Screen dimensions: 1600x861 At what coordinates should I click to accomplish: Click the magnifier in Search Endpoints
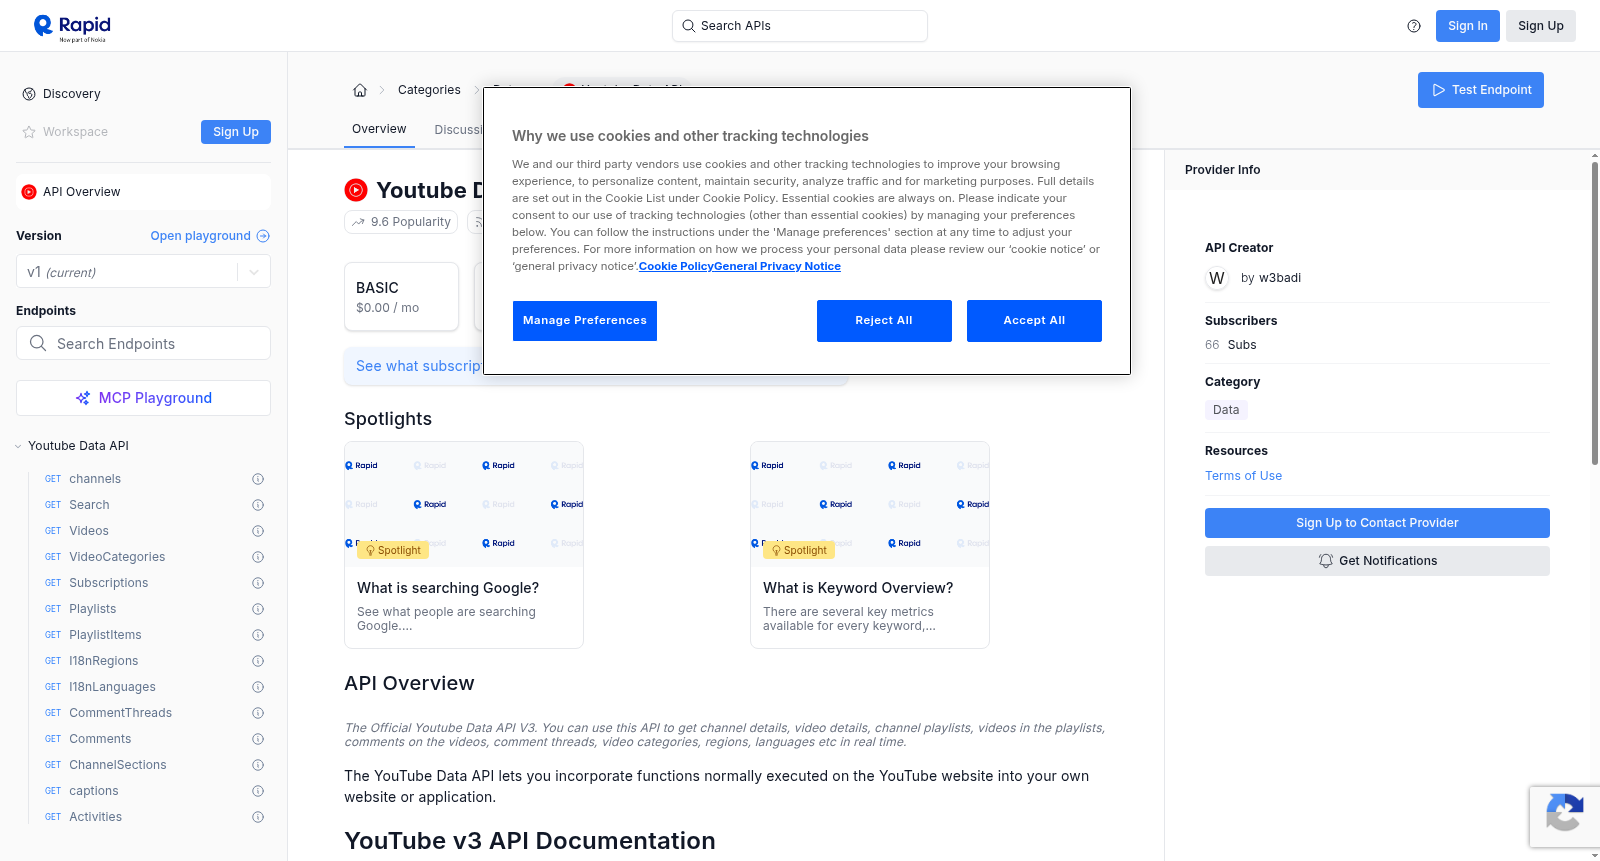38,343
